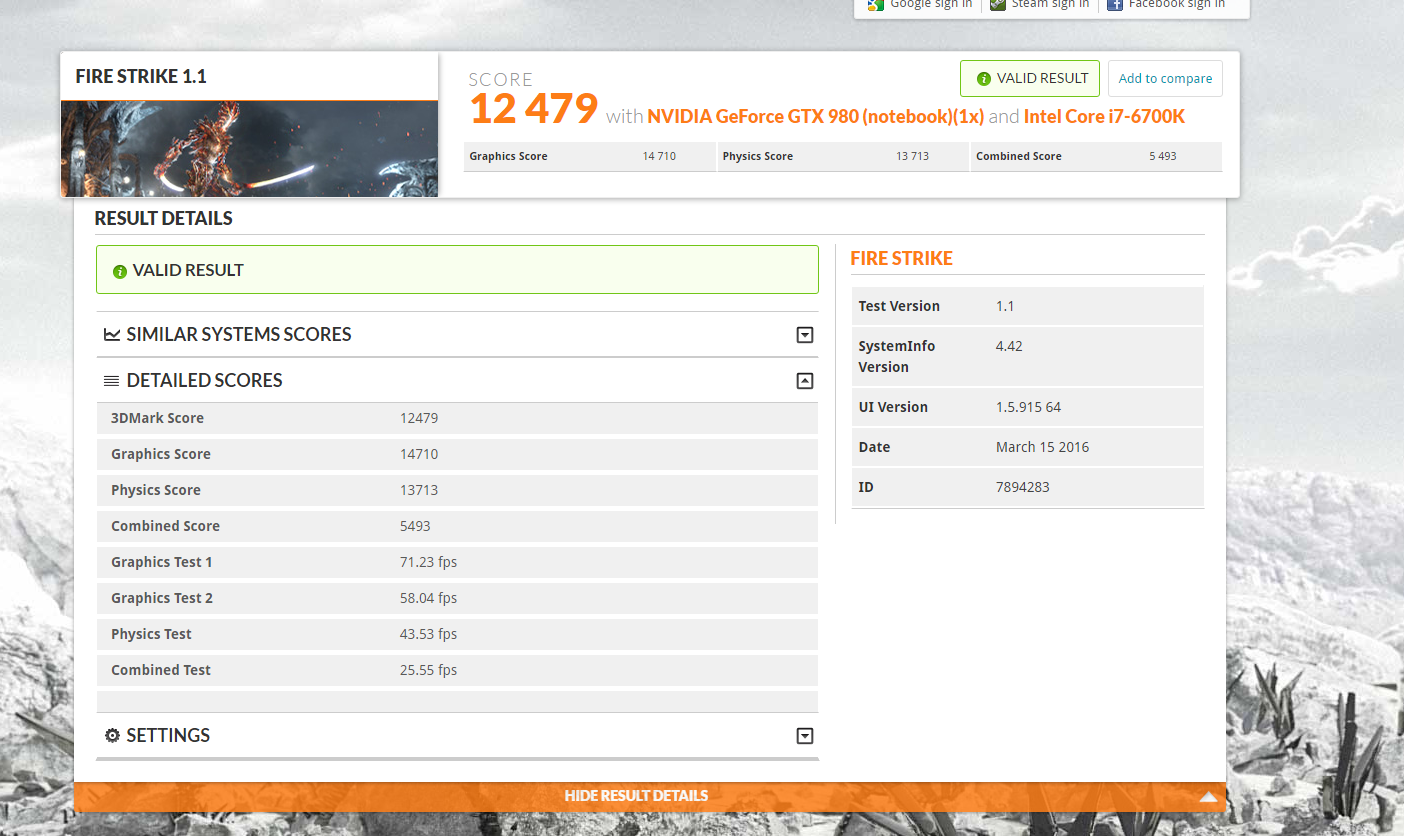1404x836 pixels.
Task: Click the Facebook sign in icon
Action: coord(1115,4)
